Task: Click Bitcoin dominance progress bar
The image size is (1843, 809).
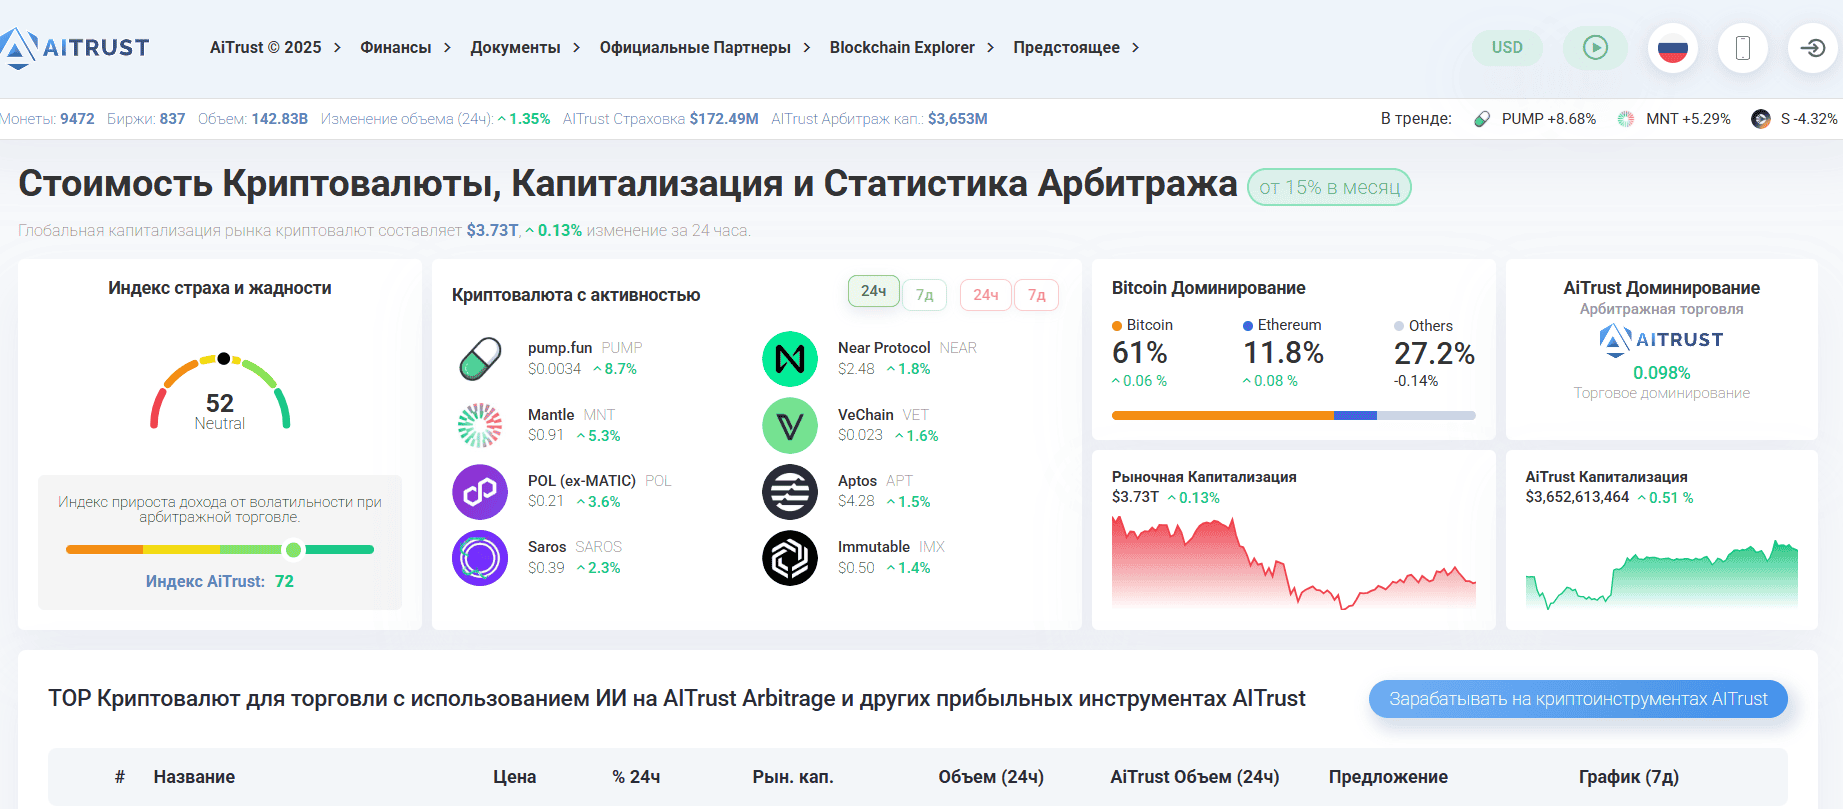Action: [x=1293, y=415]
